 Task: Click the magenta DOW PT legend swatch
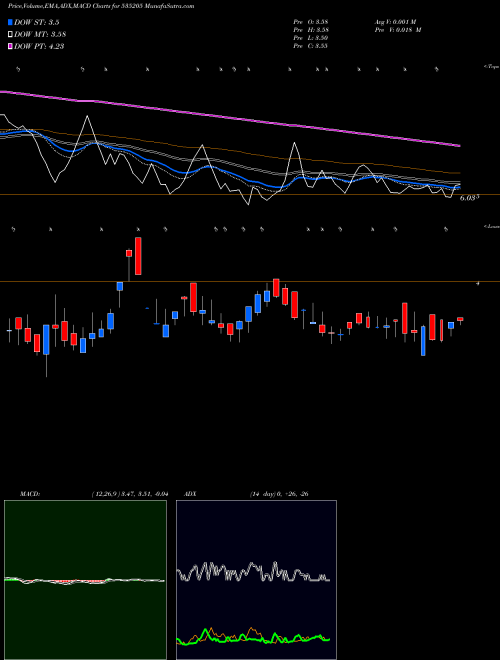coord(10,46)
